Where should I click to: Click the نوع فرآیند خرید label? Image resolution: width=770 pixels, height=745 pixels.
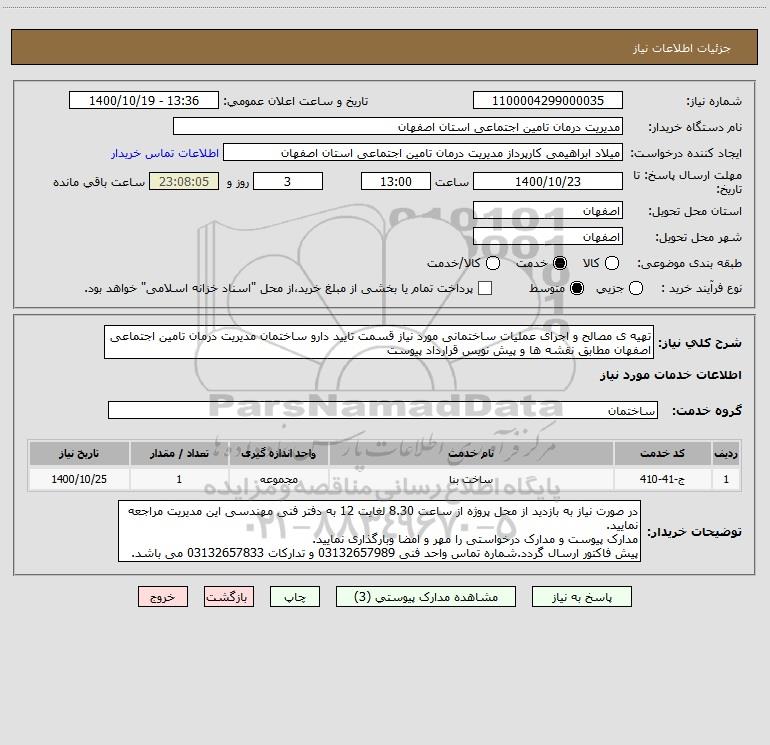[x=701, y=289]
